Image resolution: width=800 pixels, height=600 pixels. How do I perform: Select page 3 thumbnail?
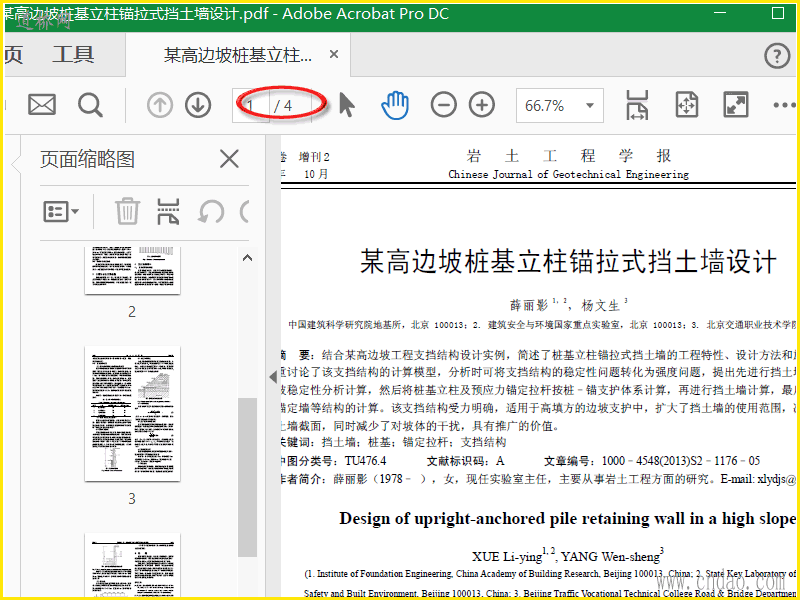click(x=133, y=414)
